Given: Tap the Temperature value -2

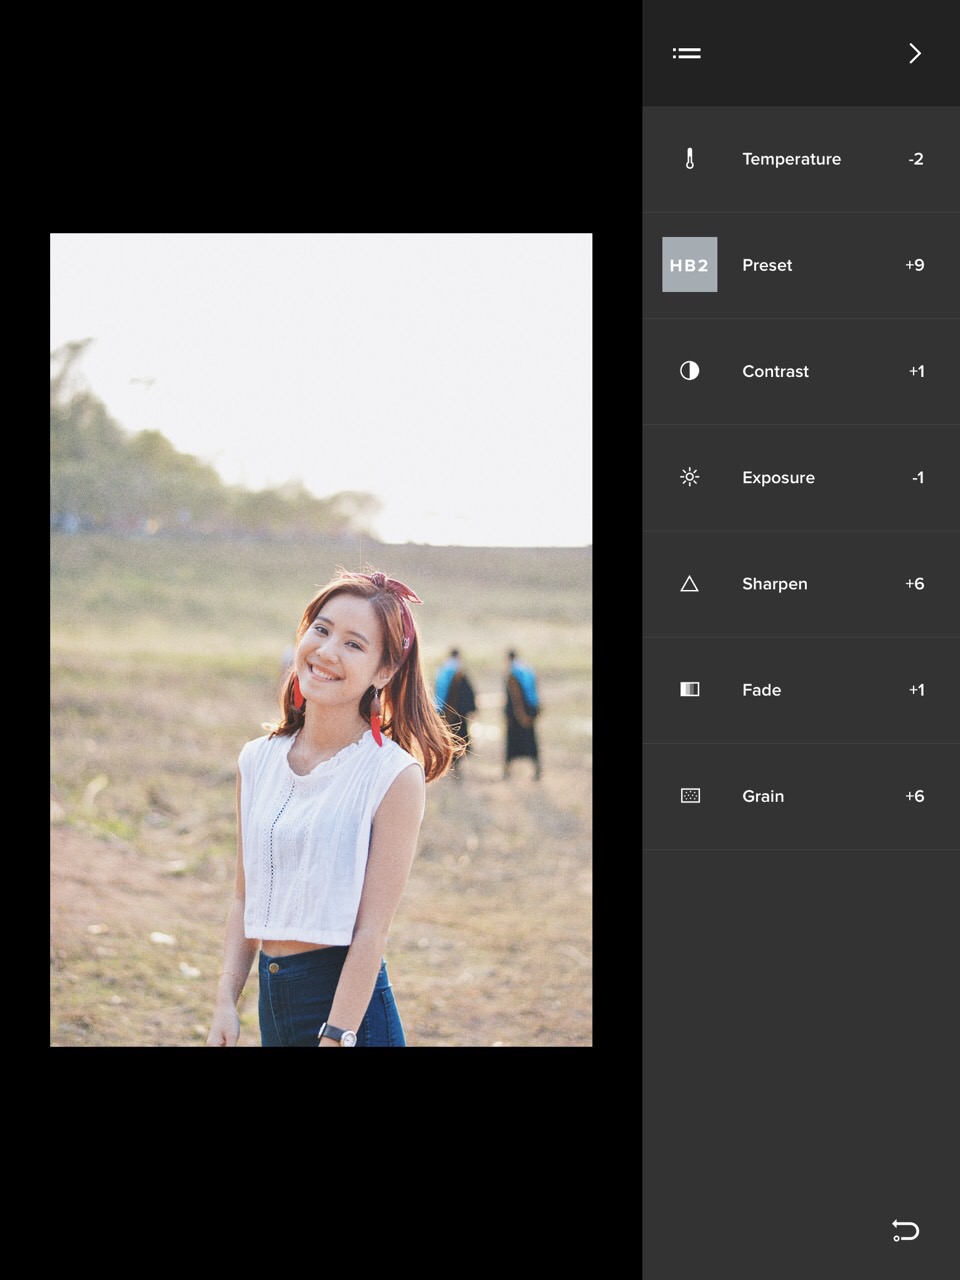Looking at the screenshot, I should [915, 159].
